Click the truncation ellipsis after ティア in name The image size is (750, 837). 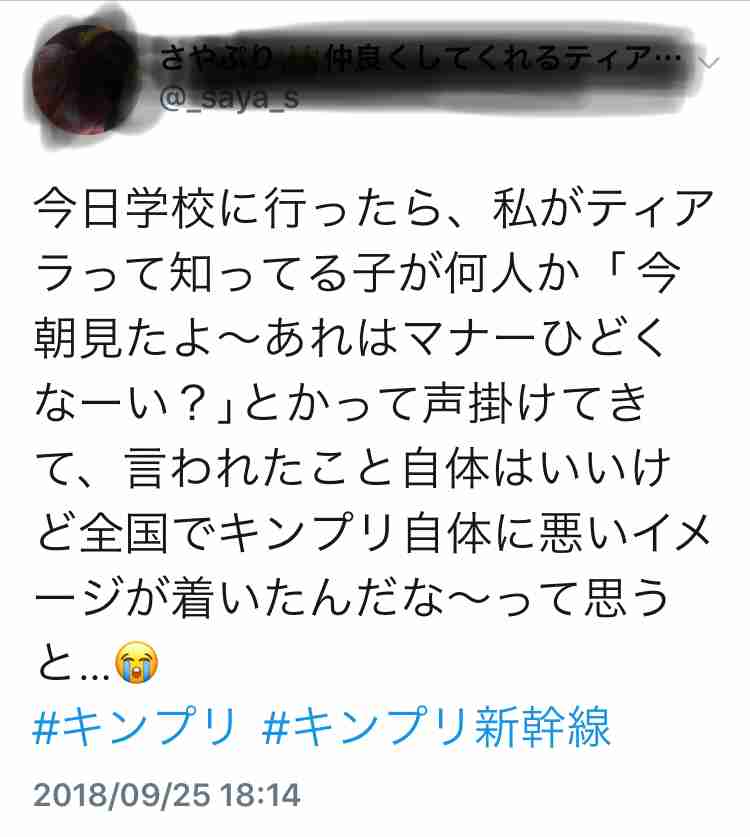point(667,59)
